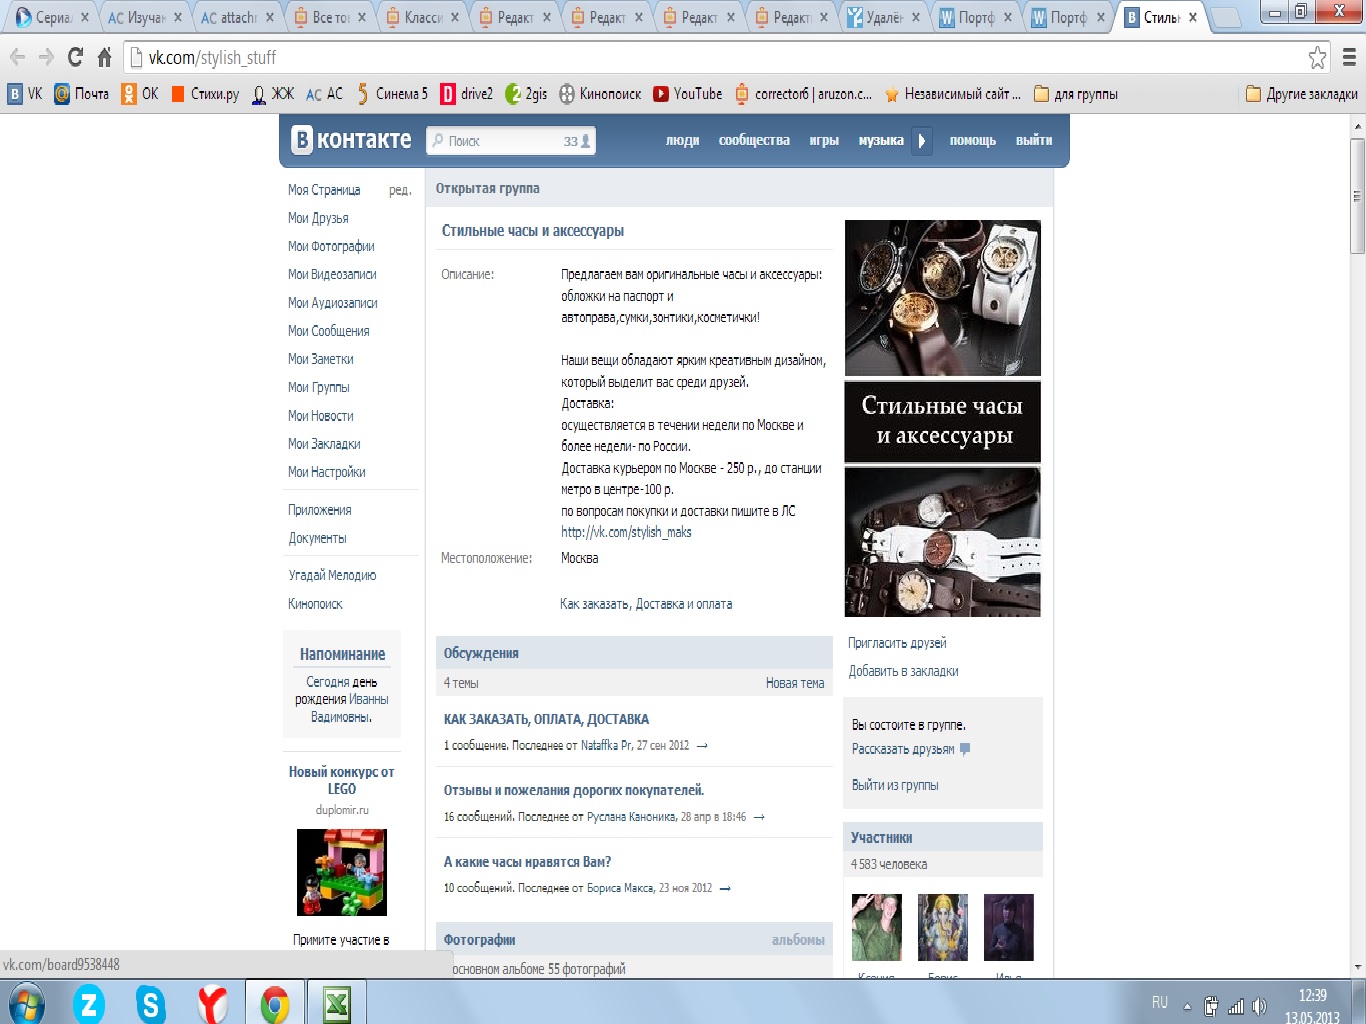
Task: Click the Chrome back arrow
Action: tap(17, 57)
